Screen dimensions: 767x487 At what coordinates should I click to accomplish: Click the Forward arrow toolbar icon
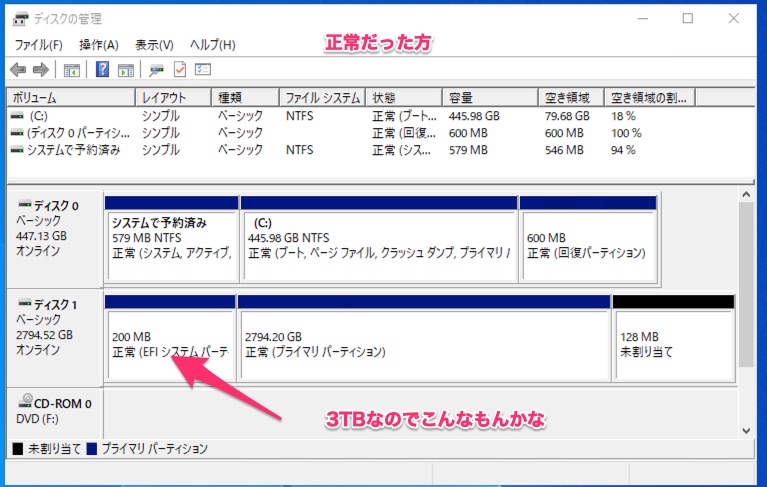(x=41, y=70)
